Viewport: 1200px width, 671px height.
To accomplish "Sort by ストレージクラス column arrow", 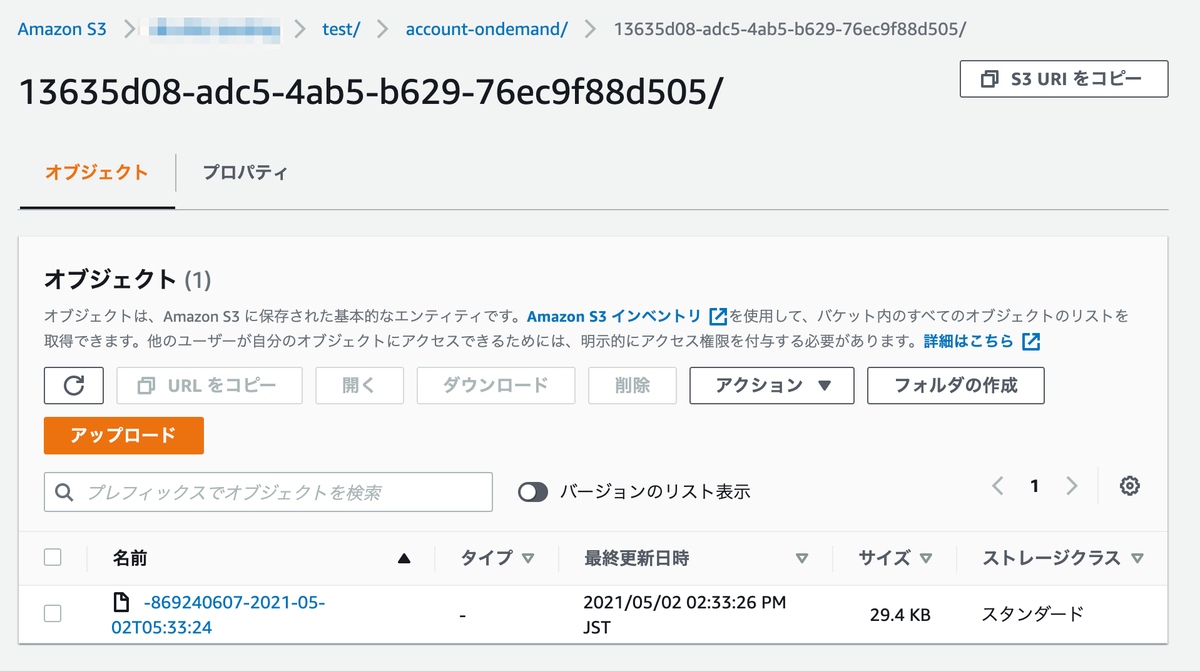I will pos(1137,559).
